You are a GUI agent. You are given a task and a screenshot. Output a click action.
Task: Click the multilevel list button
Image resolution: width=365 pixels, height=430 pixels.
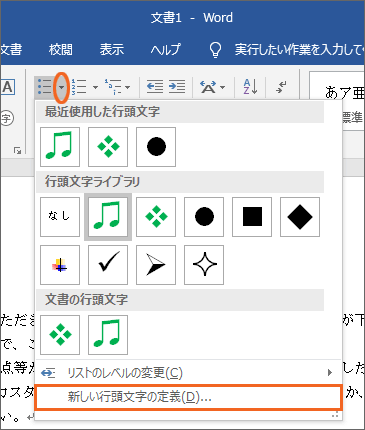[x=113, y=87]
